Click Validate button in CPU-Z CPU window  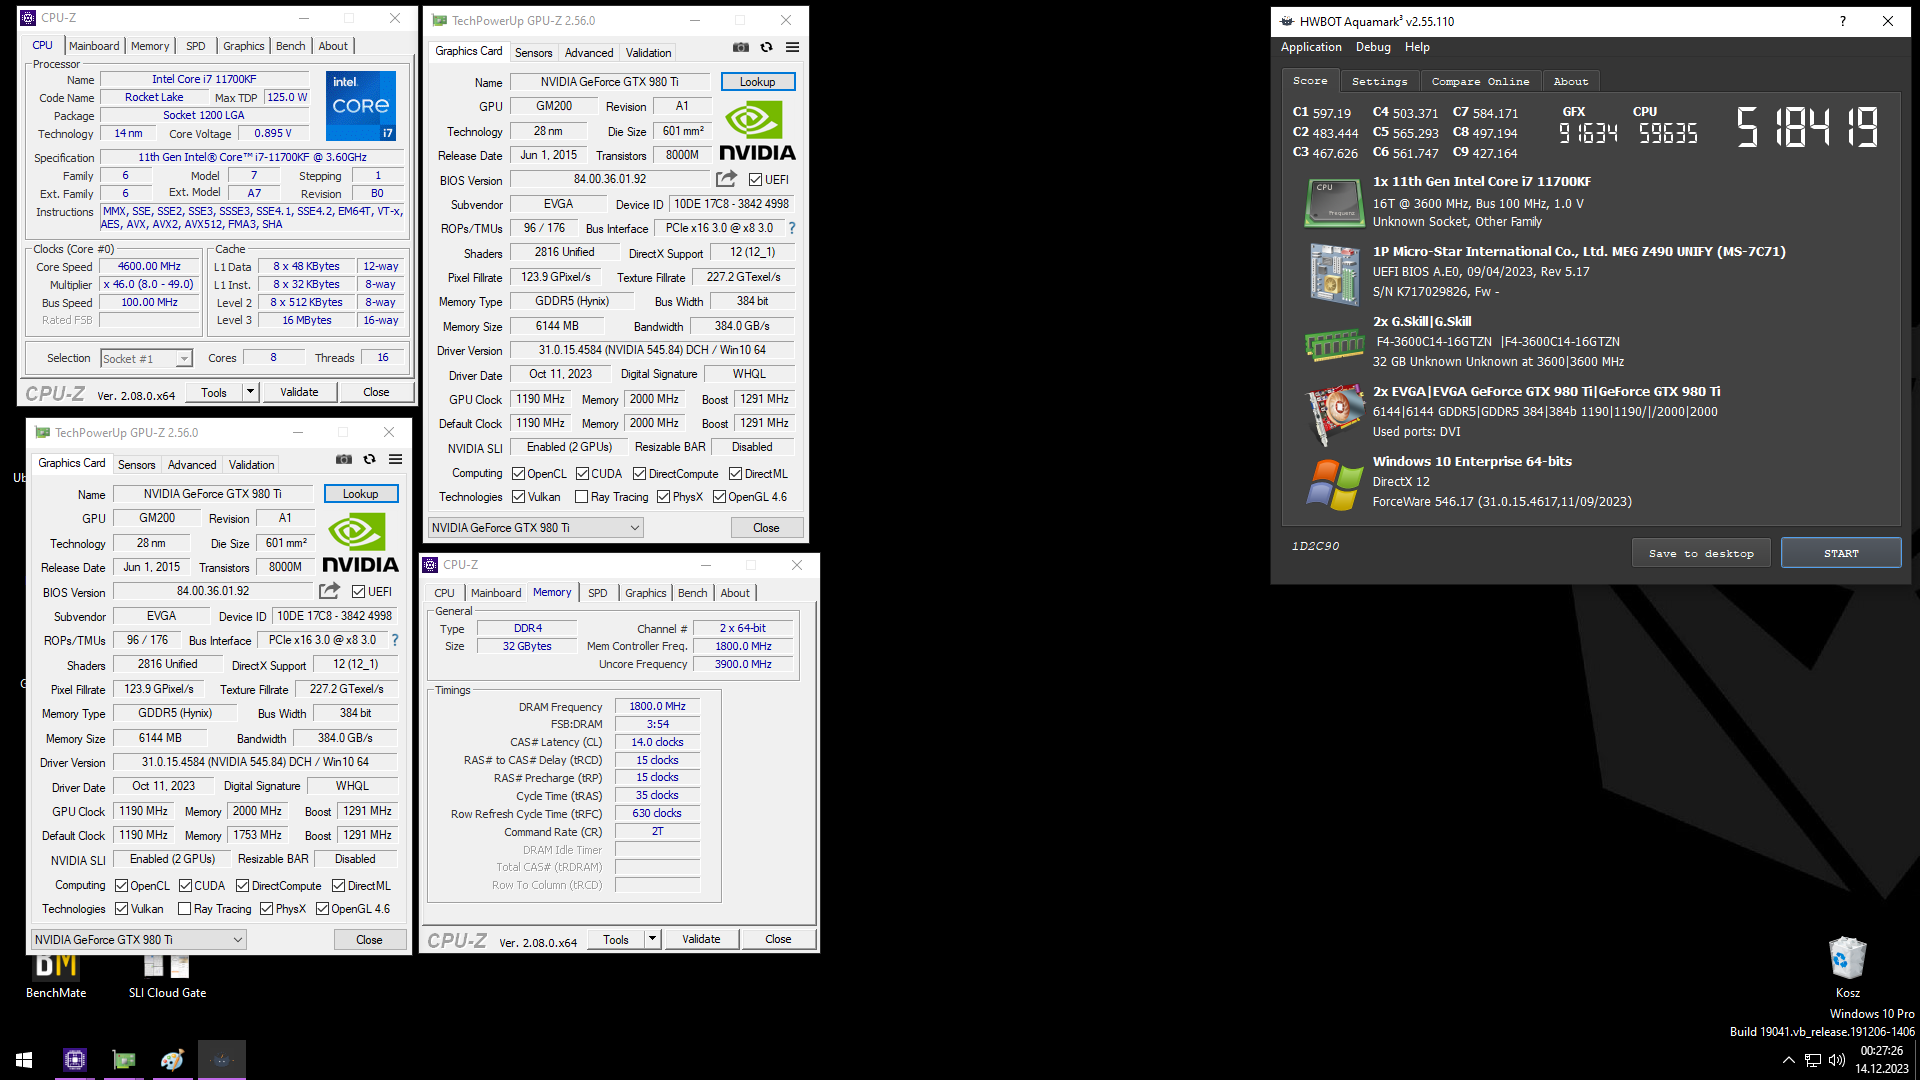[299, 392]
